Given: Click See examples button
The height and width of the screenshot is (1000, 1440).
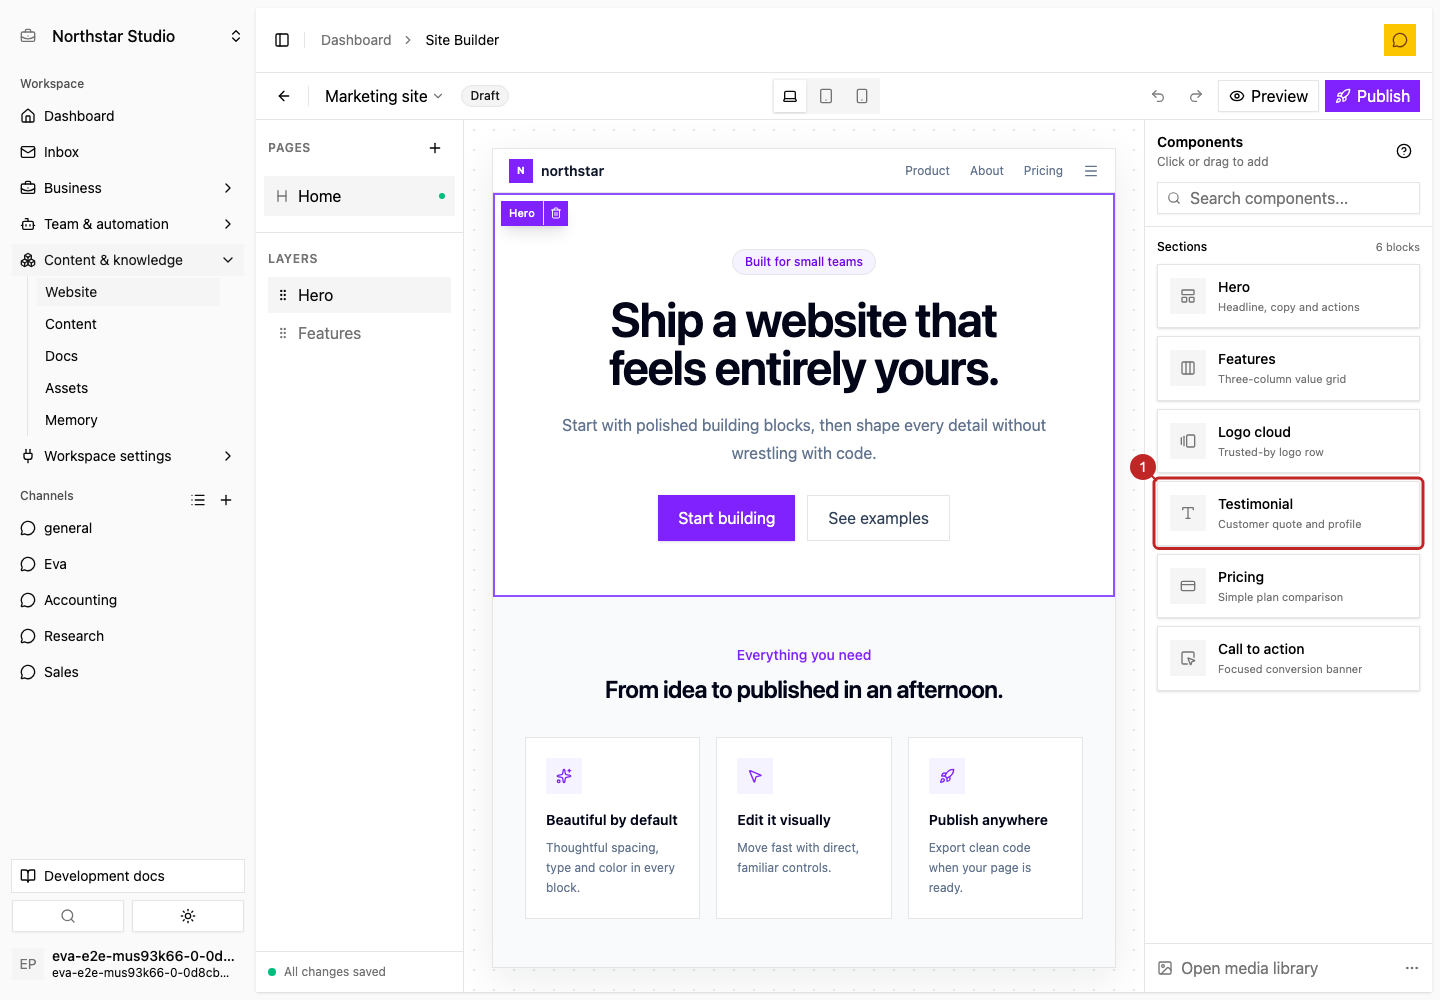Looking at the screenshot, I should click(878, 518).
